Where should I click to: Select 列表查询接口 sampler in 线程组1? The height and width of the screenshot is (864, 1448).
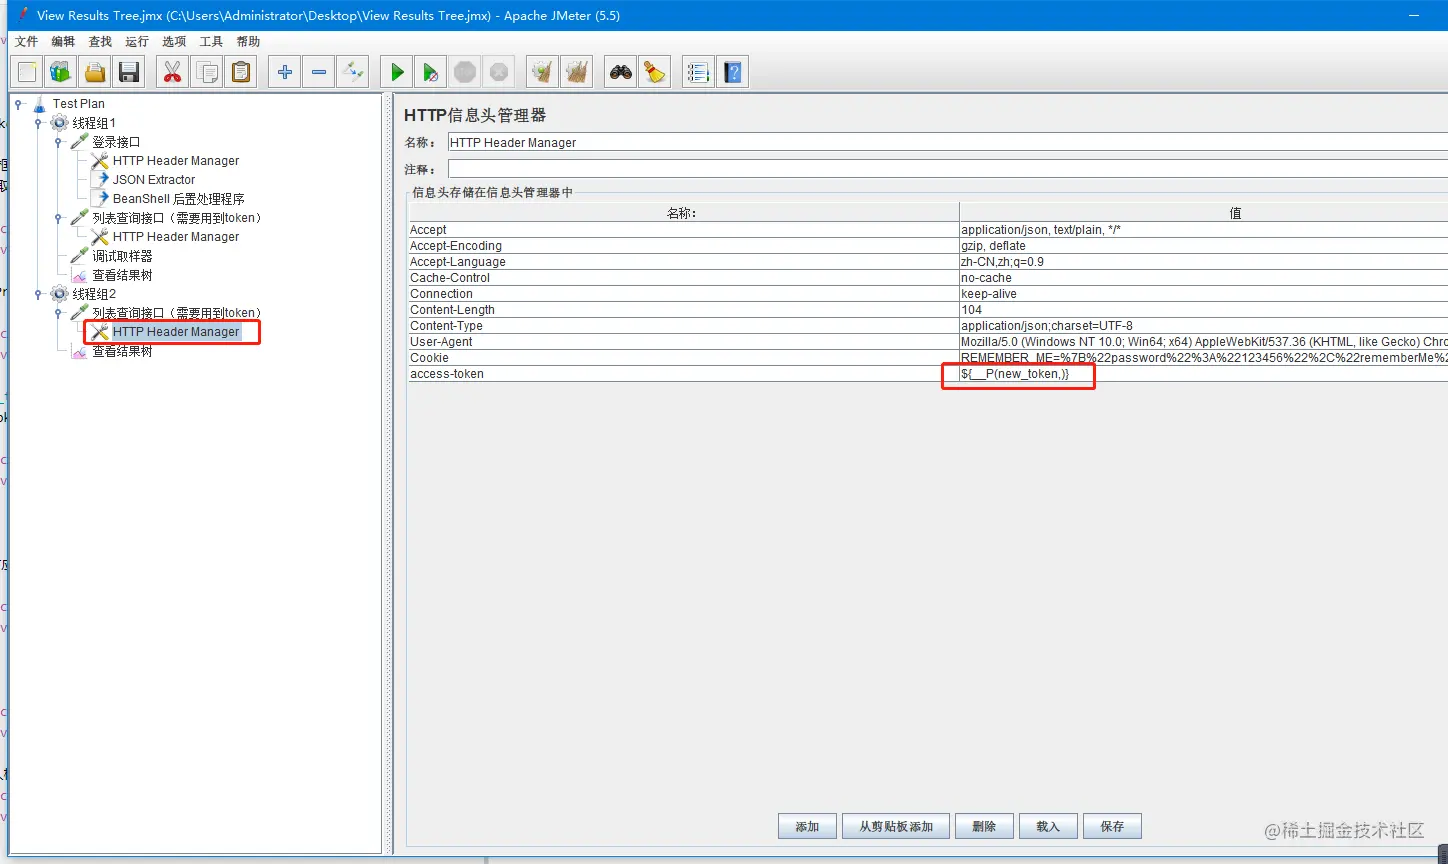point(177,218)
